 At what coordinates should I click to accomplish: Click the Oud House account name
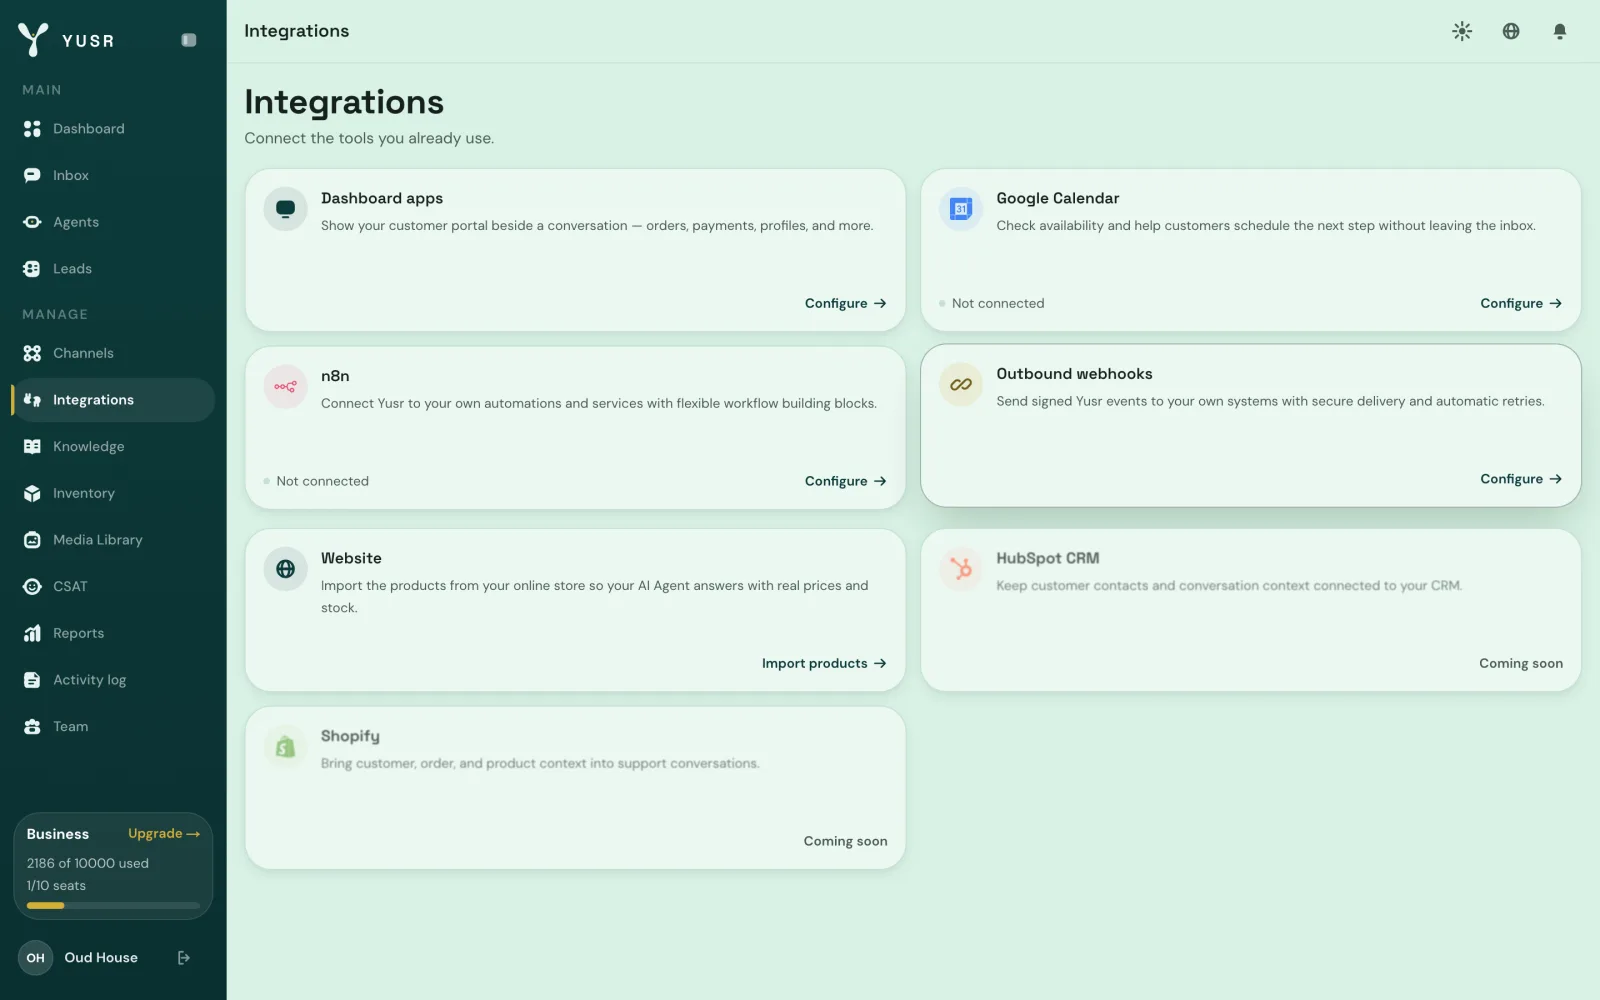(x=101, y=958)
